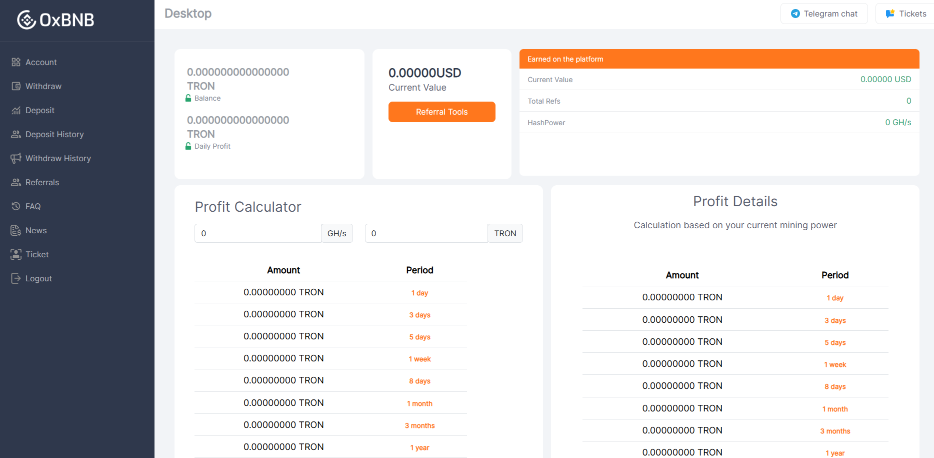Click the Logout icon in sidebar
Screen dimensions: 934x458
16,278
